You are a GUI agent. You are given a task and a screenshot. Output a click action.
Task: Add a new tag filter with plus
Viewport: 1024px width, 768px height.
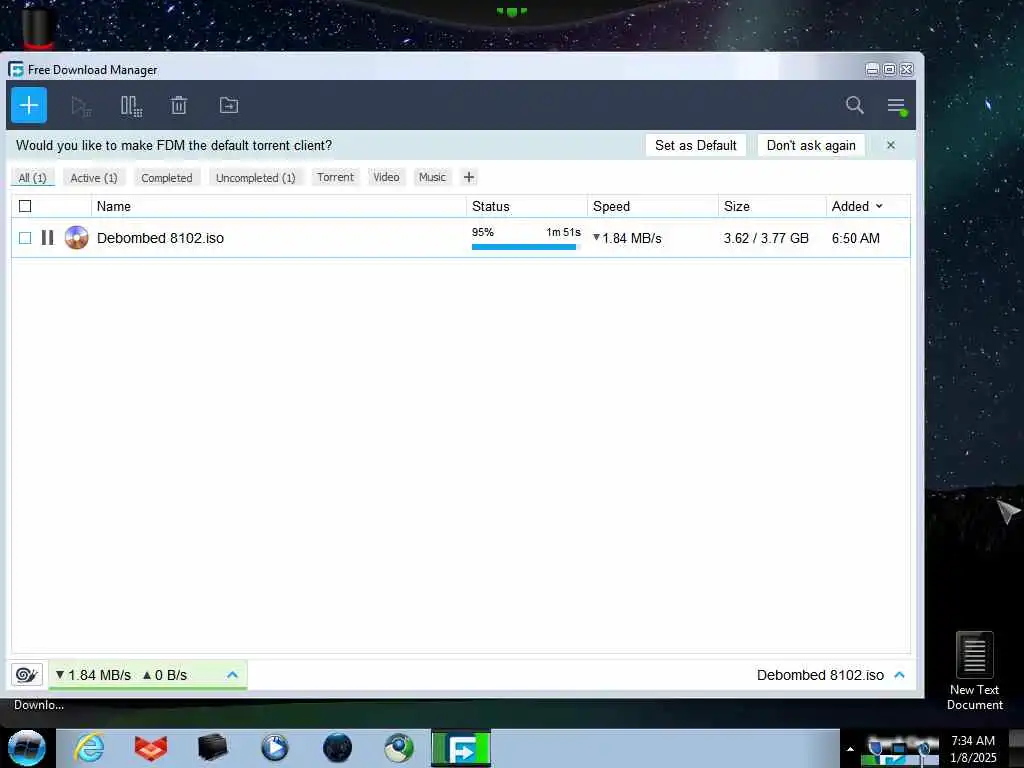469,177
